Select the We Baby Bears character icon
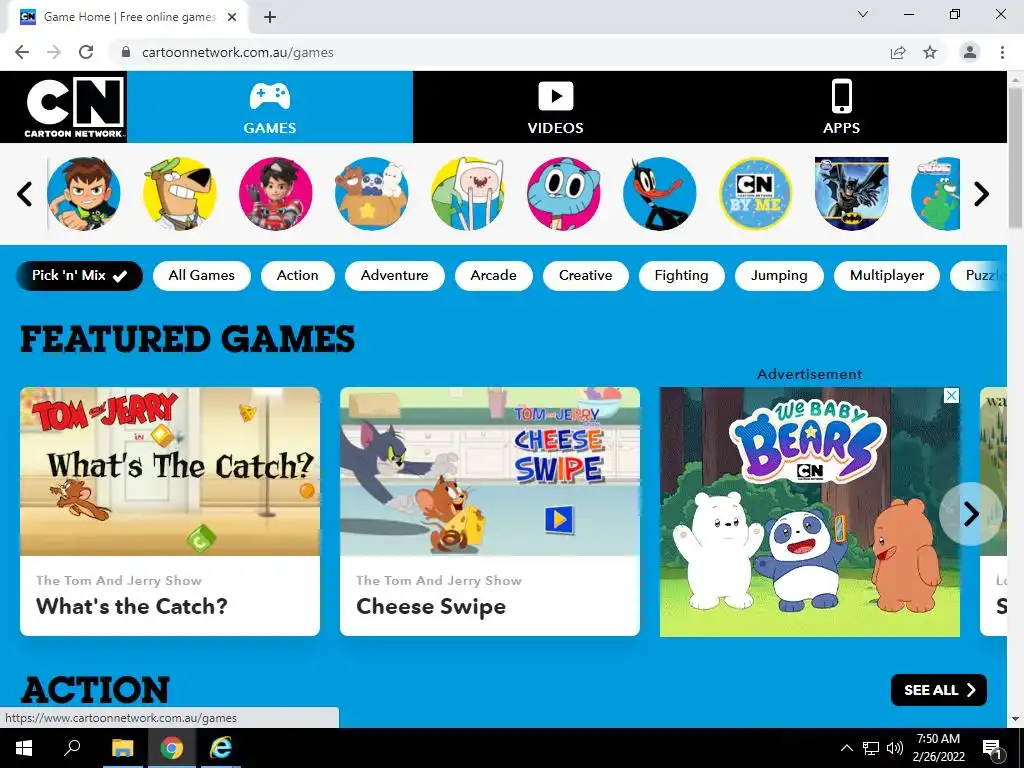The height and width of the screenshot is (768, 1024). (x=372, y=193)
